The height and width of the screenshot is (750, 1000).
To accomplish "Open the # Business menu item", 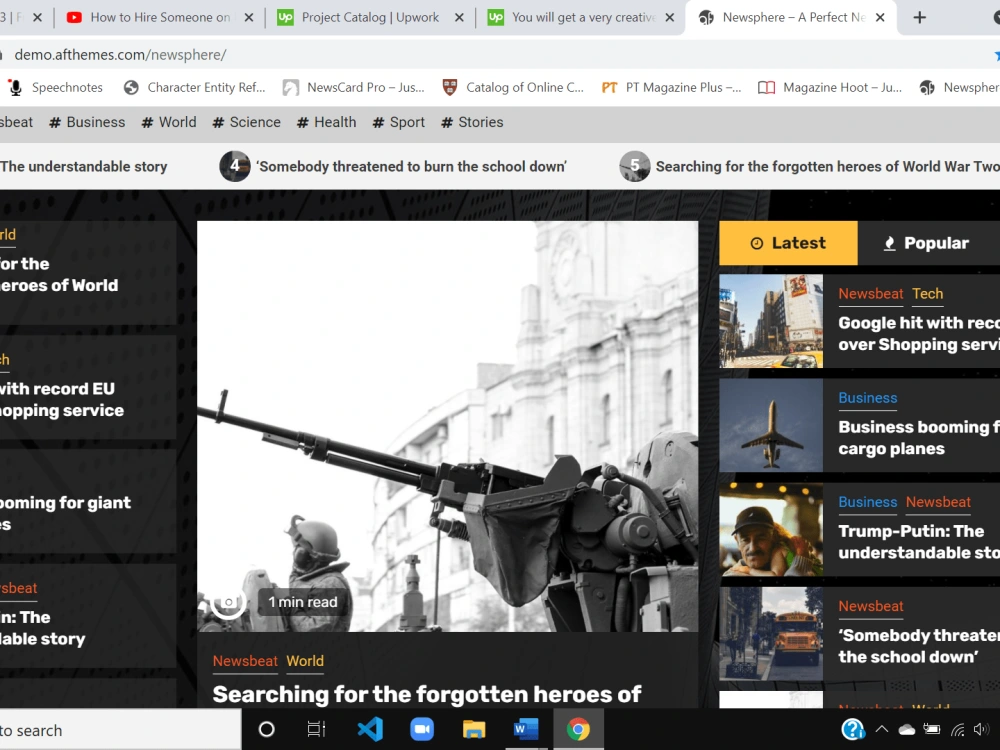I will (x=87, y=122).
